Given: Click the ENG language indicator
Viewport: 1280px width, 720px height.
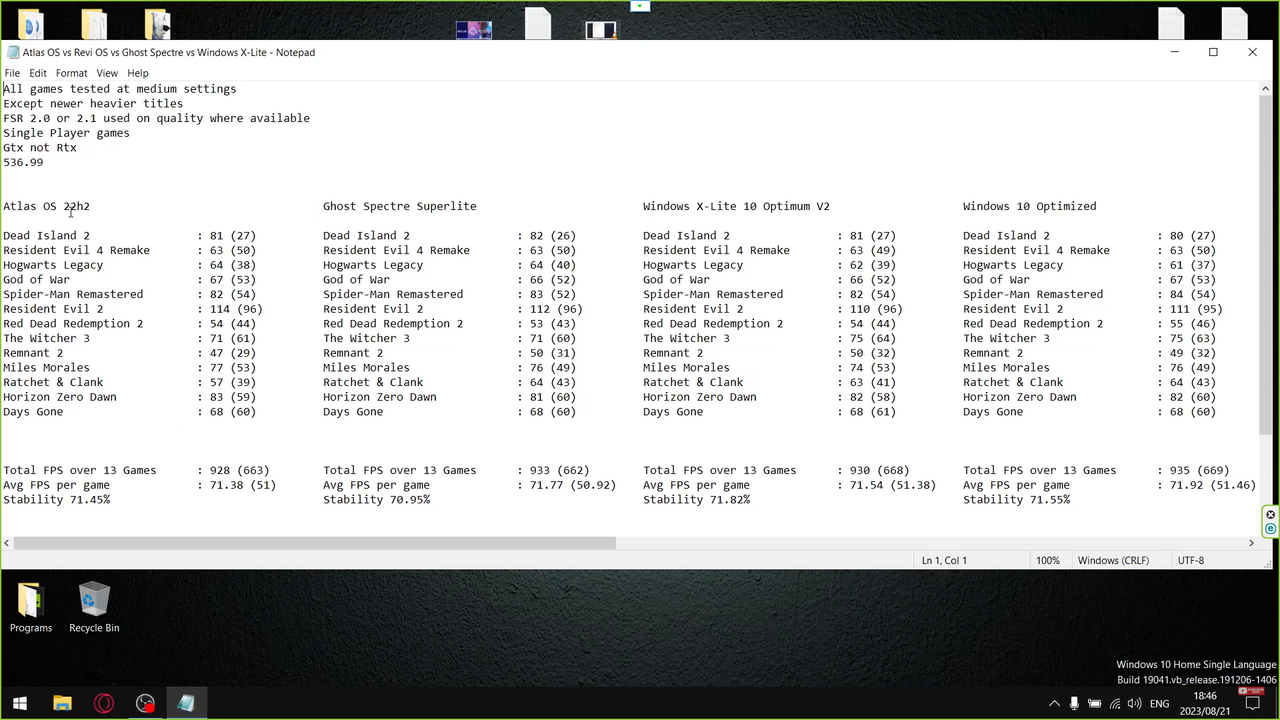Looking at the screenshot, I should tap(1159, 704).
